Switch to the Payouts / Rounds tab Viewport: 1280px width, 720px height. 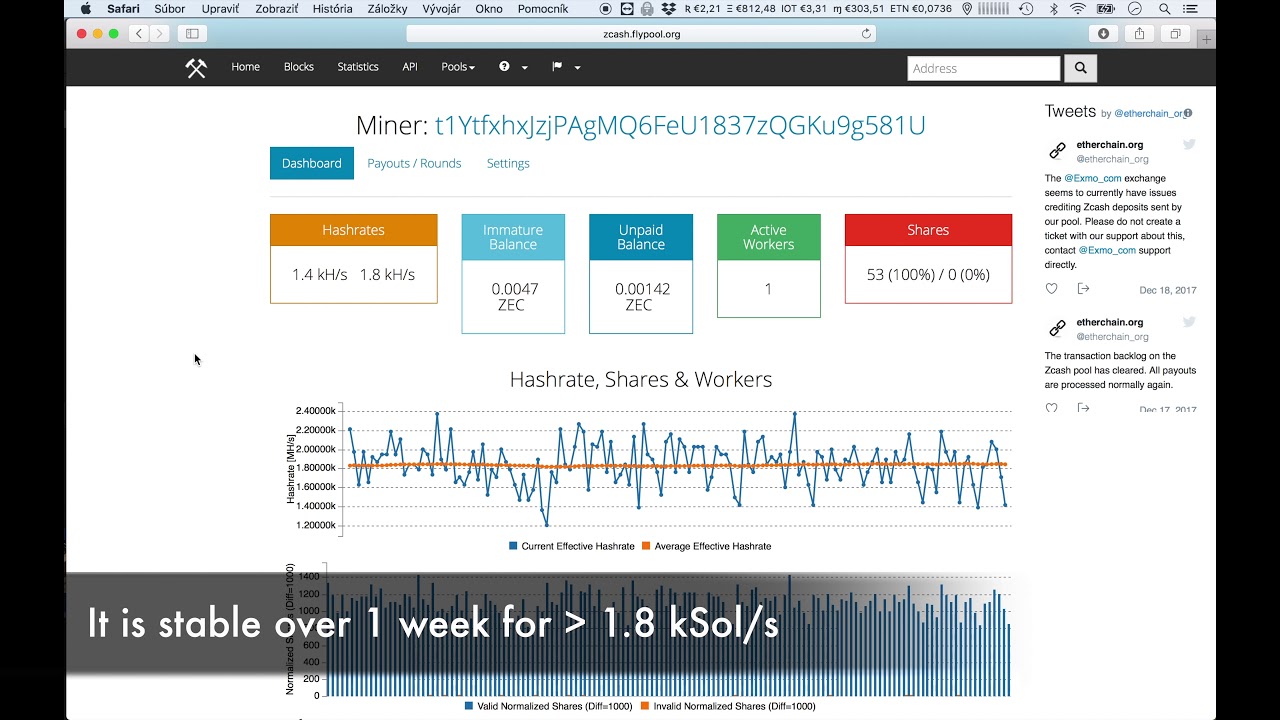click(x=414, y=163)
